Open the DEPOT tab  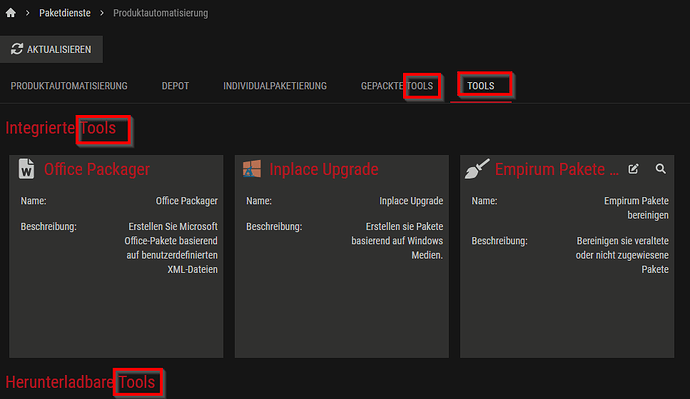[x=175, y=86]
